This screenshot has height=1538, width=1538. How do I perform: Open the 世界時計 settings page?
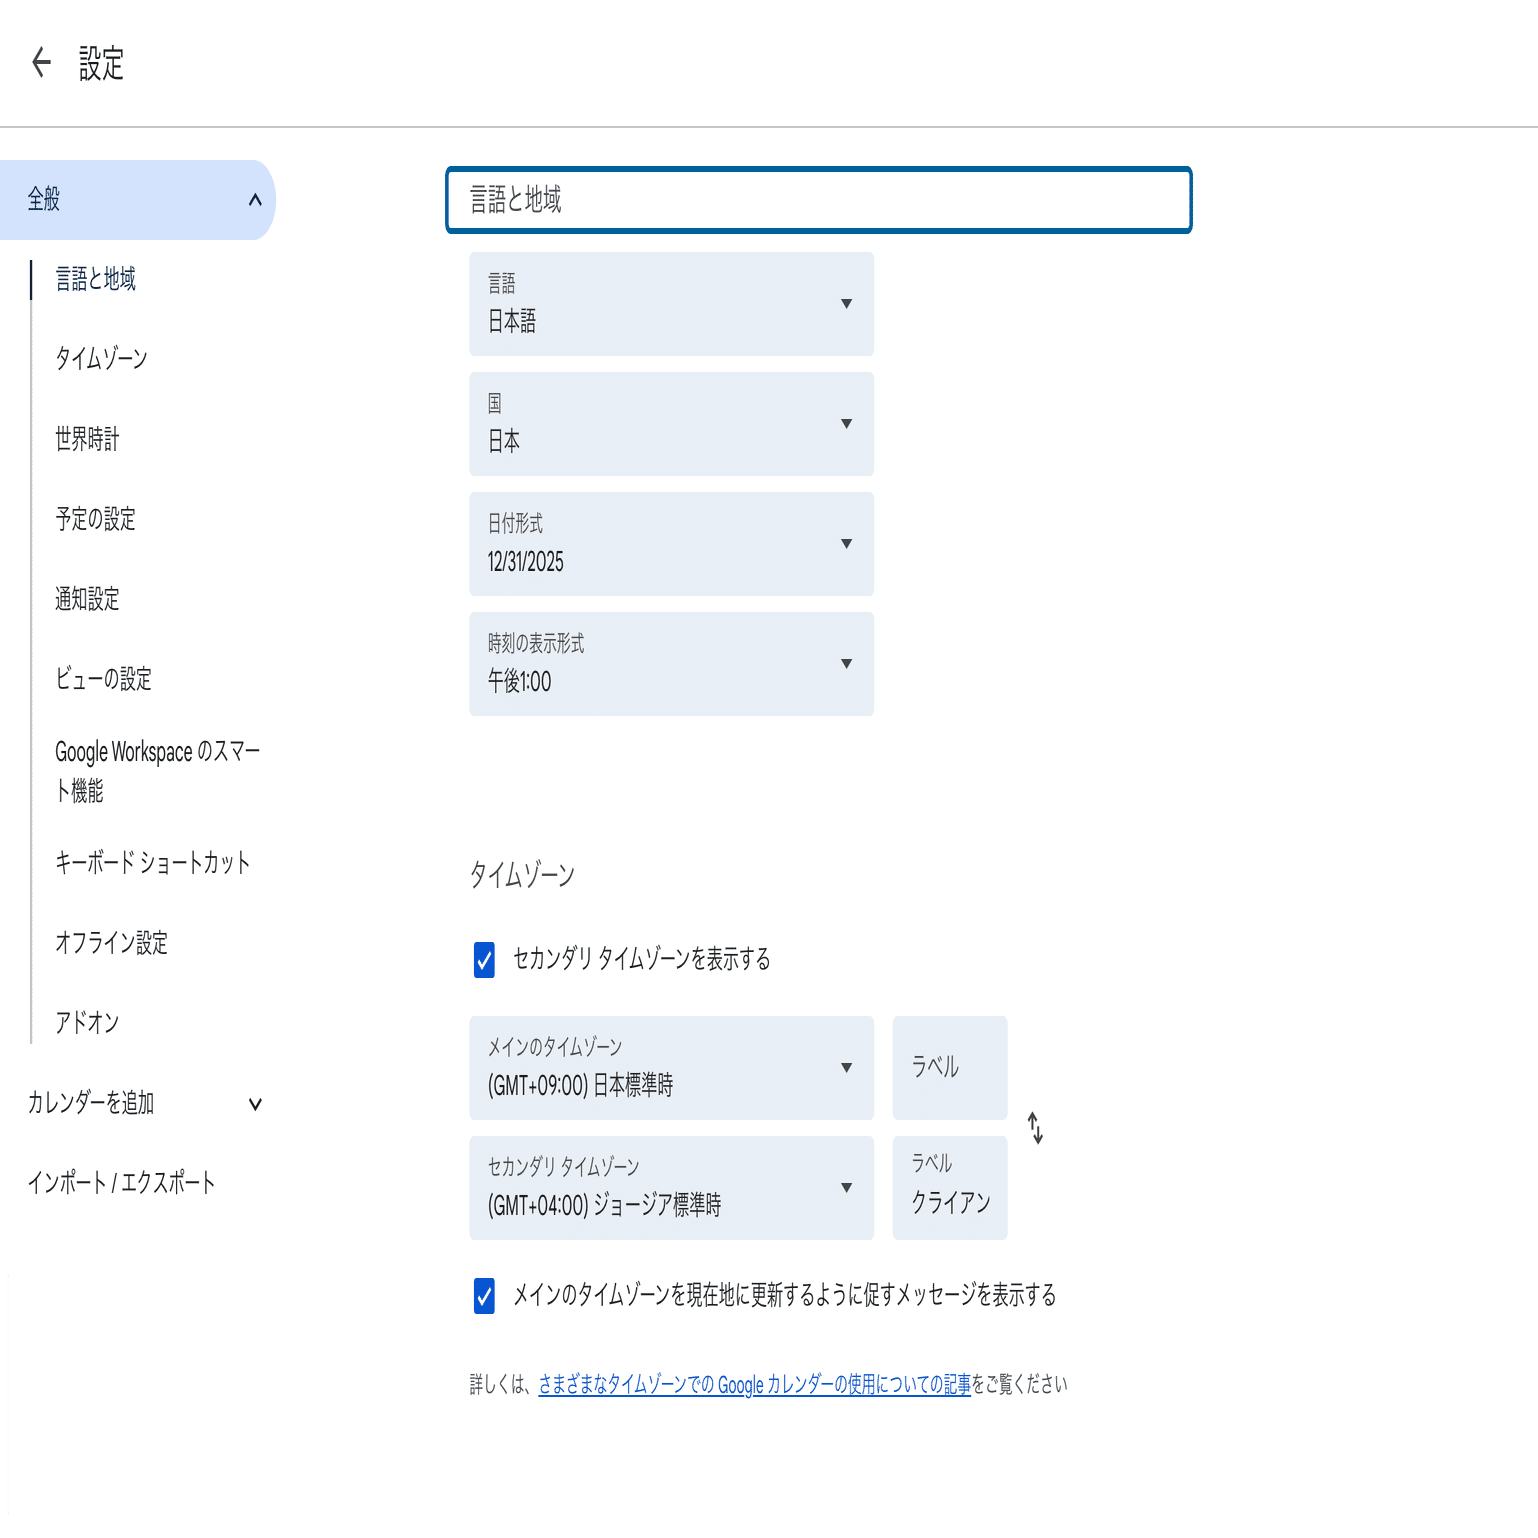87,440
